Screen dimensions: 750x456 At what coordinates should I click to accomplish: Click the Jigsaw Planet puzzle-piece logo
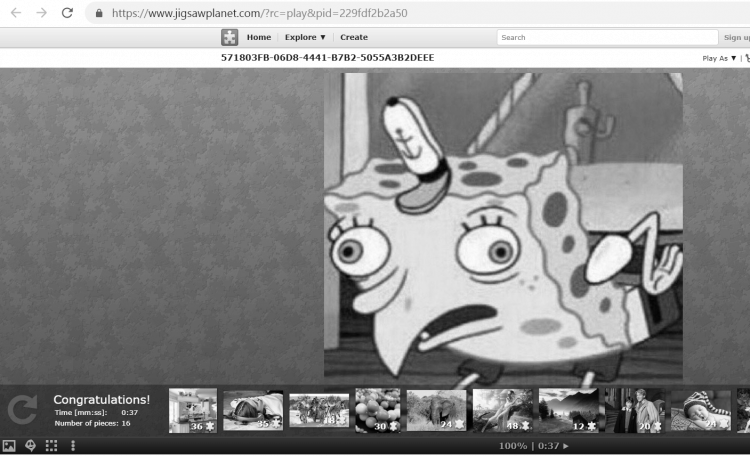pos(230,37)
